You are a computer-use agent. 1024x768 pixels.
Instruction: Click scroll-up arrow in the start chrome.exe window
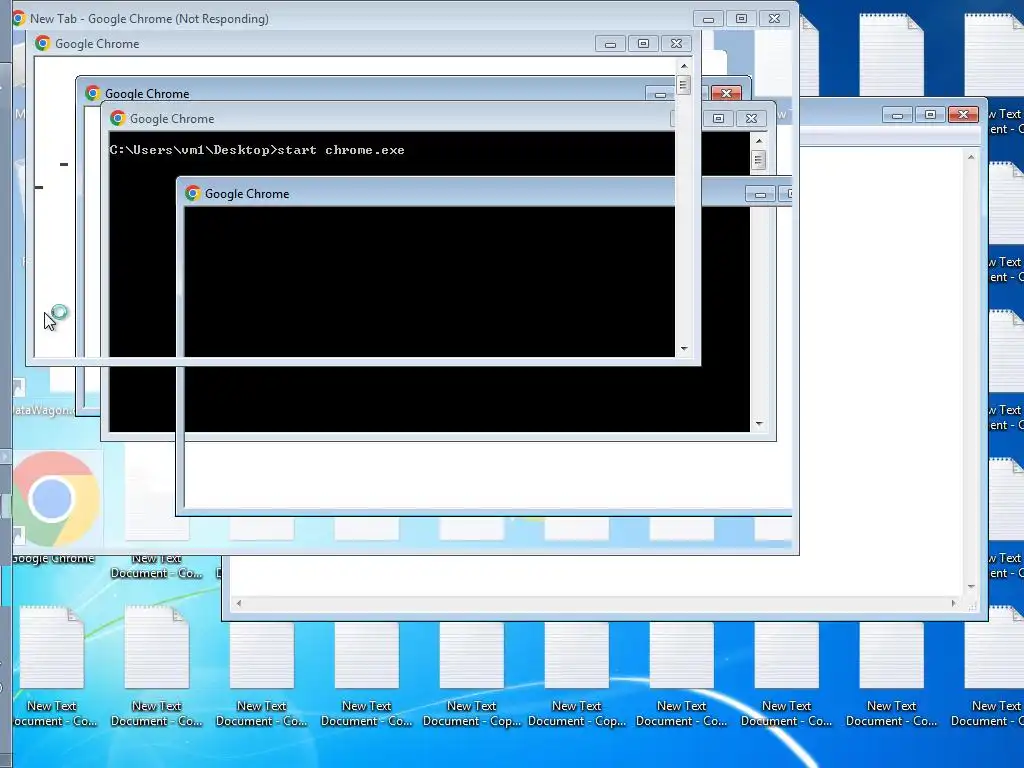(x=759, y=140)
